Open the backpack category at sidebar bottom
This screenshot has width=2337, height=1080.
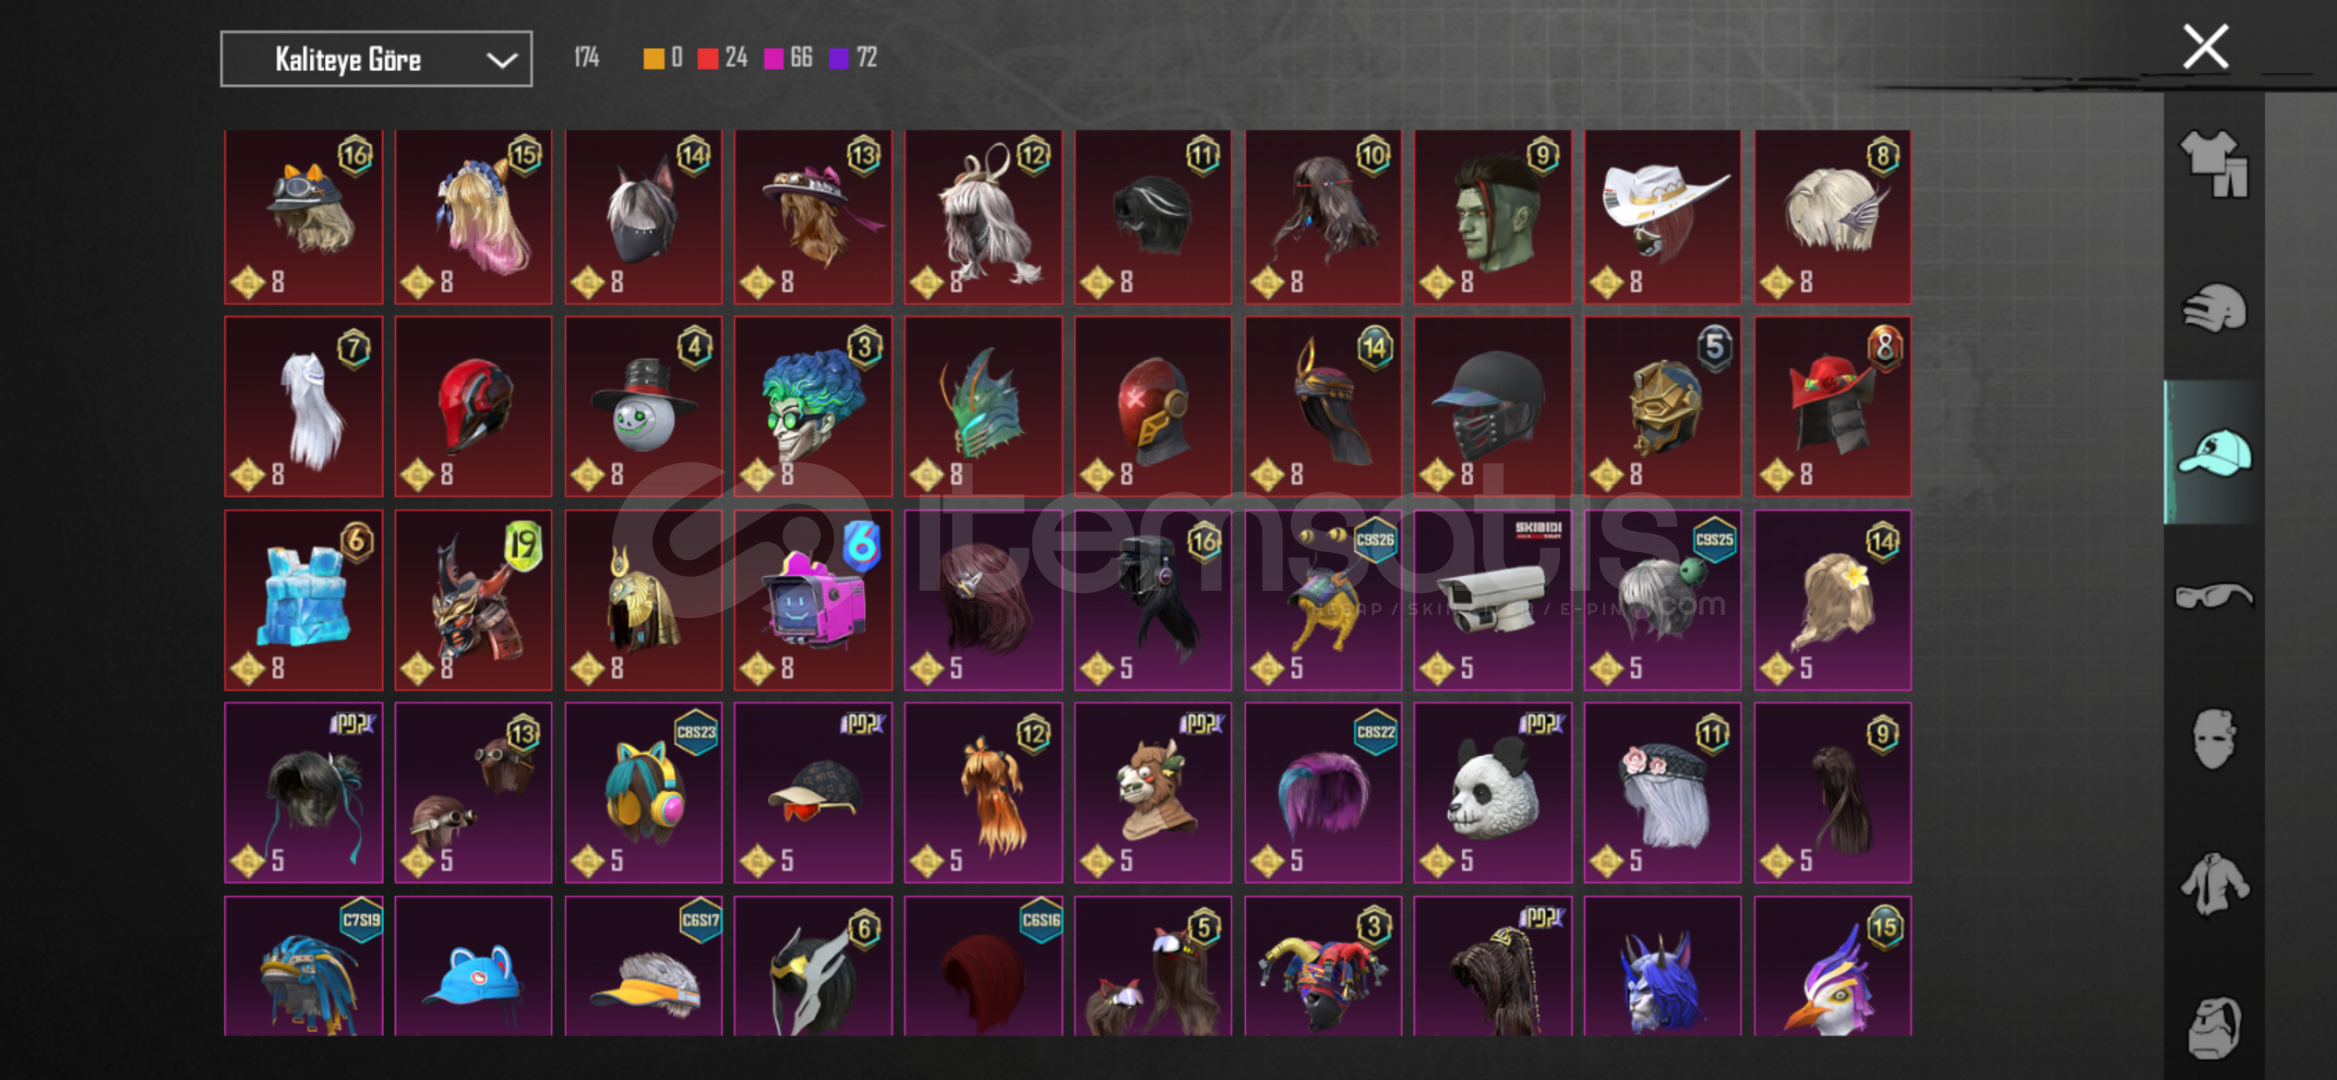click(2213, 1027)
